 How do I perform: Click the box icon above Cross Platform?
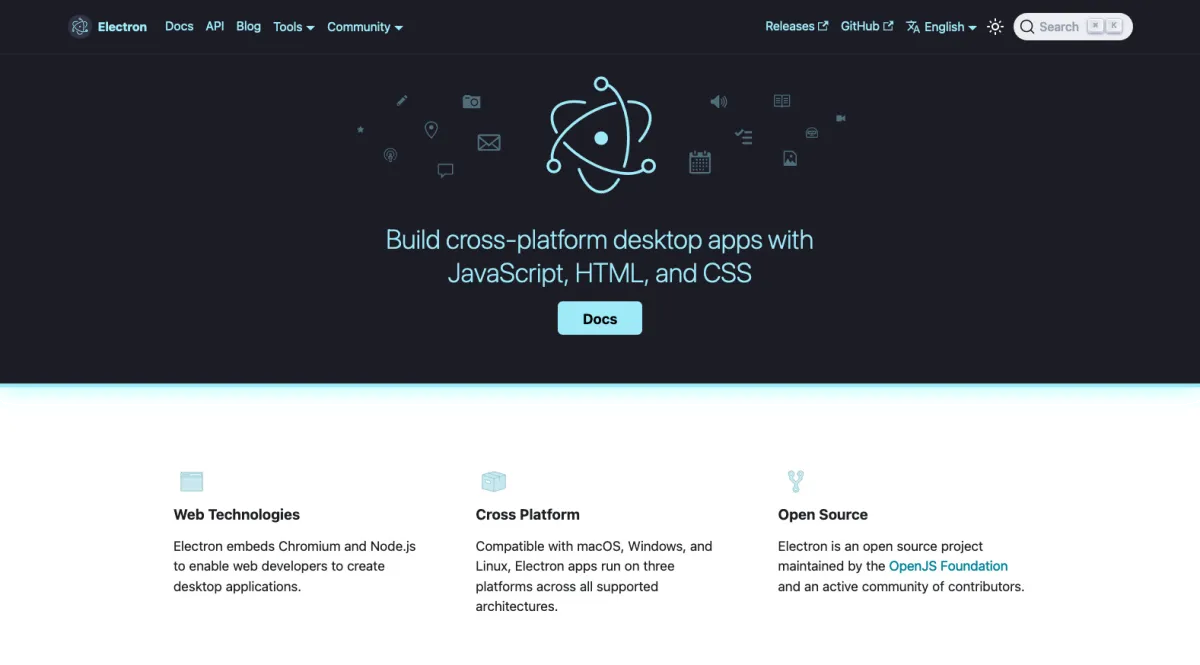point(493,482)
